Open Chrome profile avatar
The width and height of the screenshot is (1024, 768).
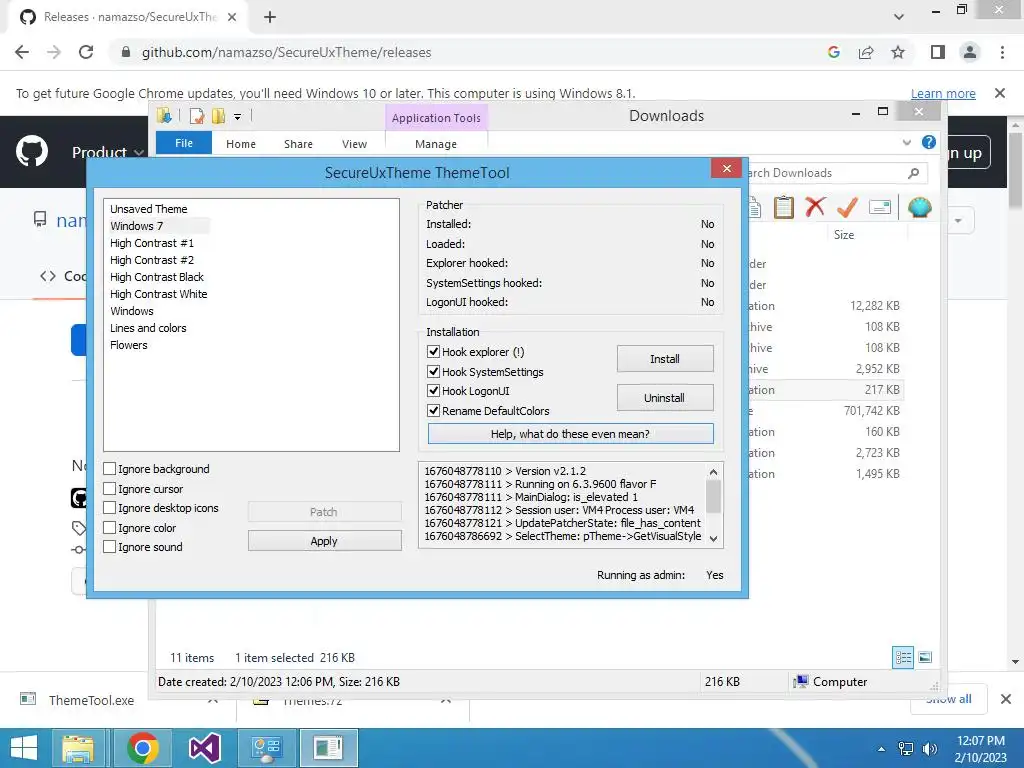click(x=970, y=52)
